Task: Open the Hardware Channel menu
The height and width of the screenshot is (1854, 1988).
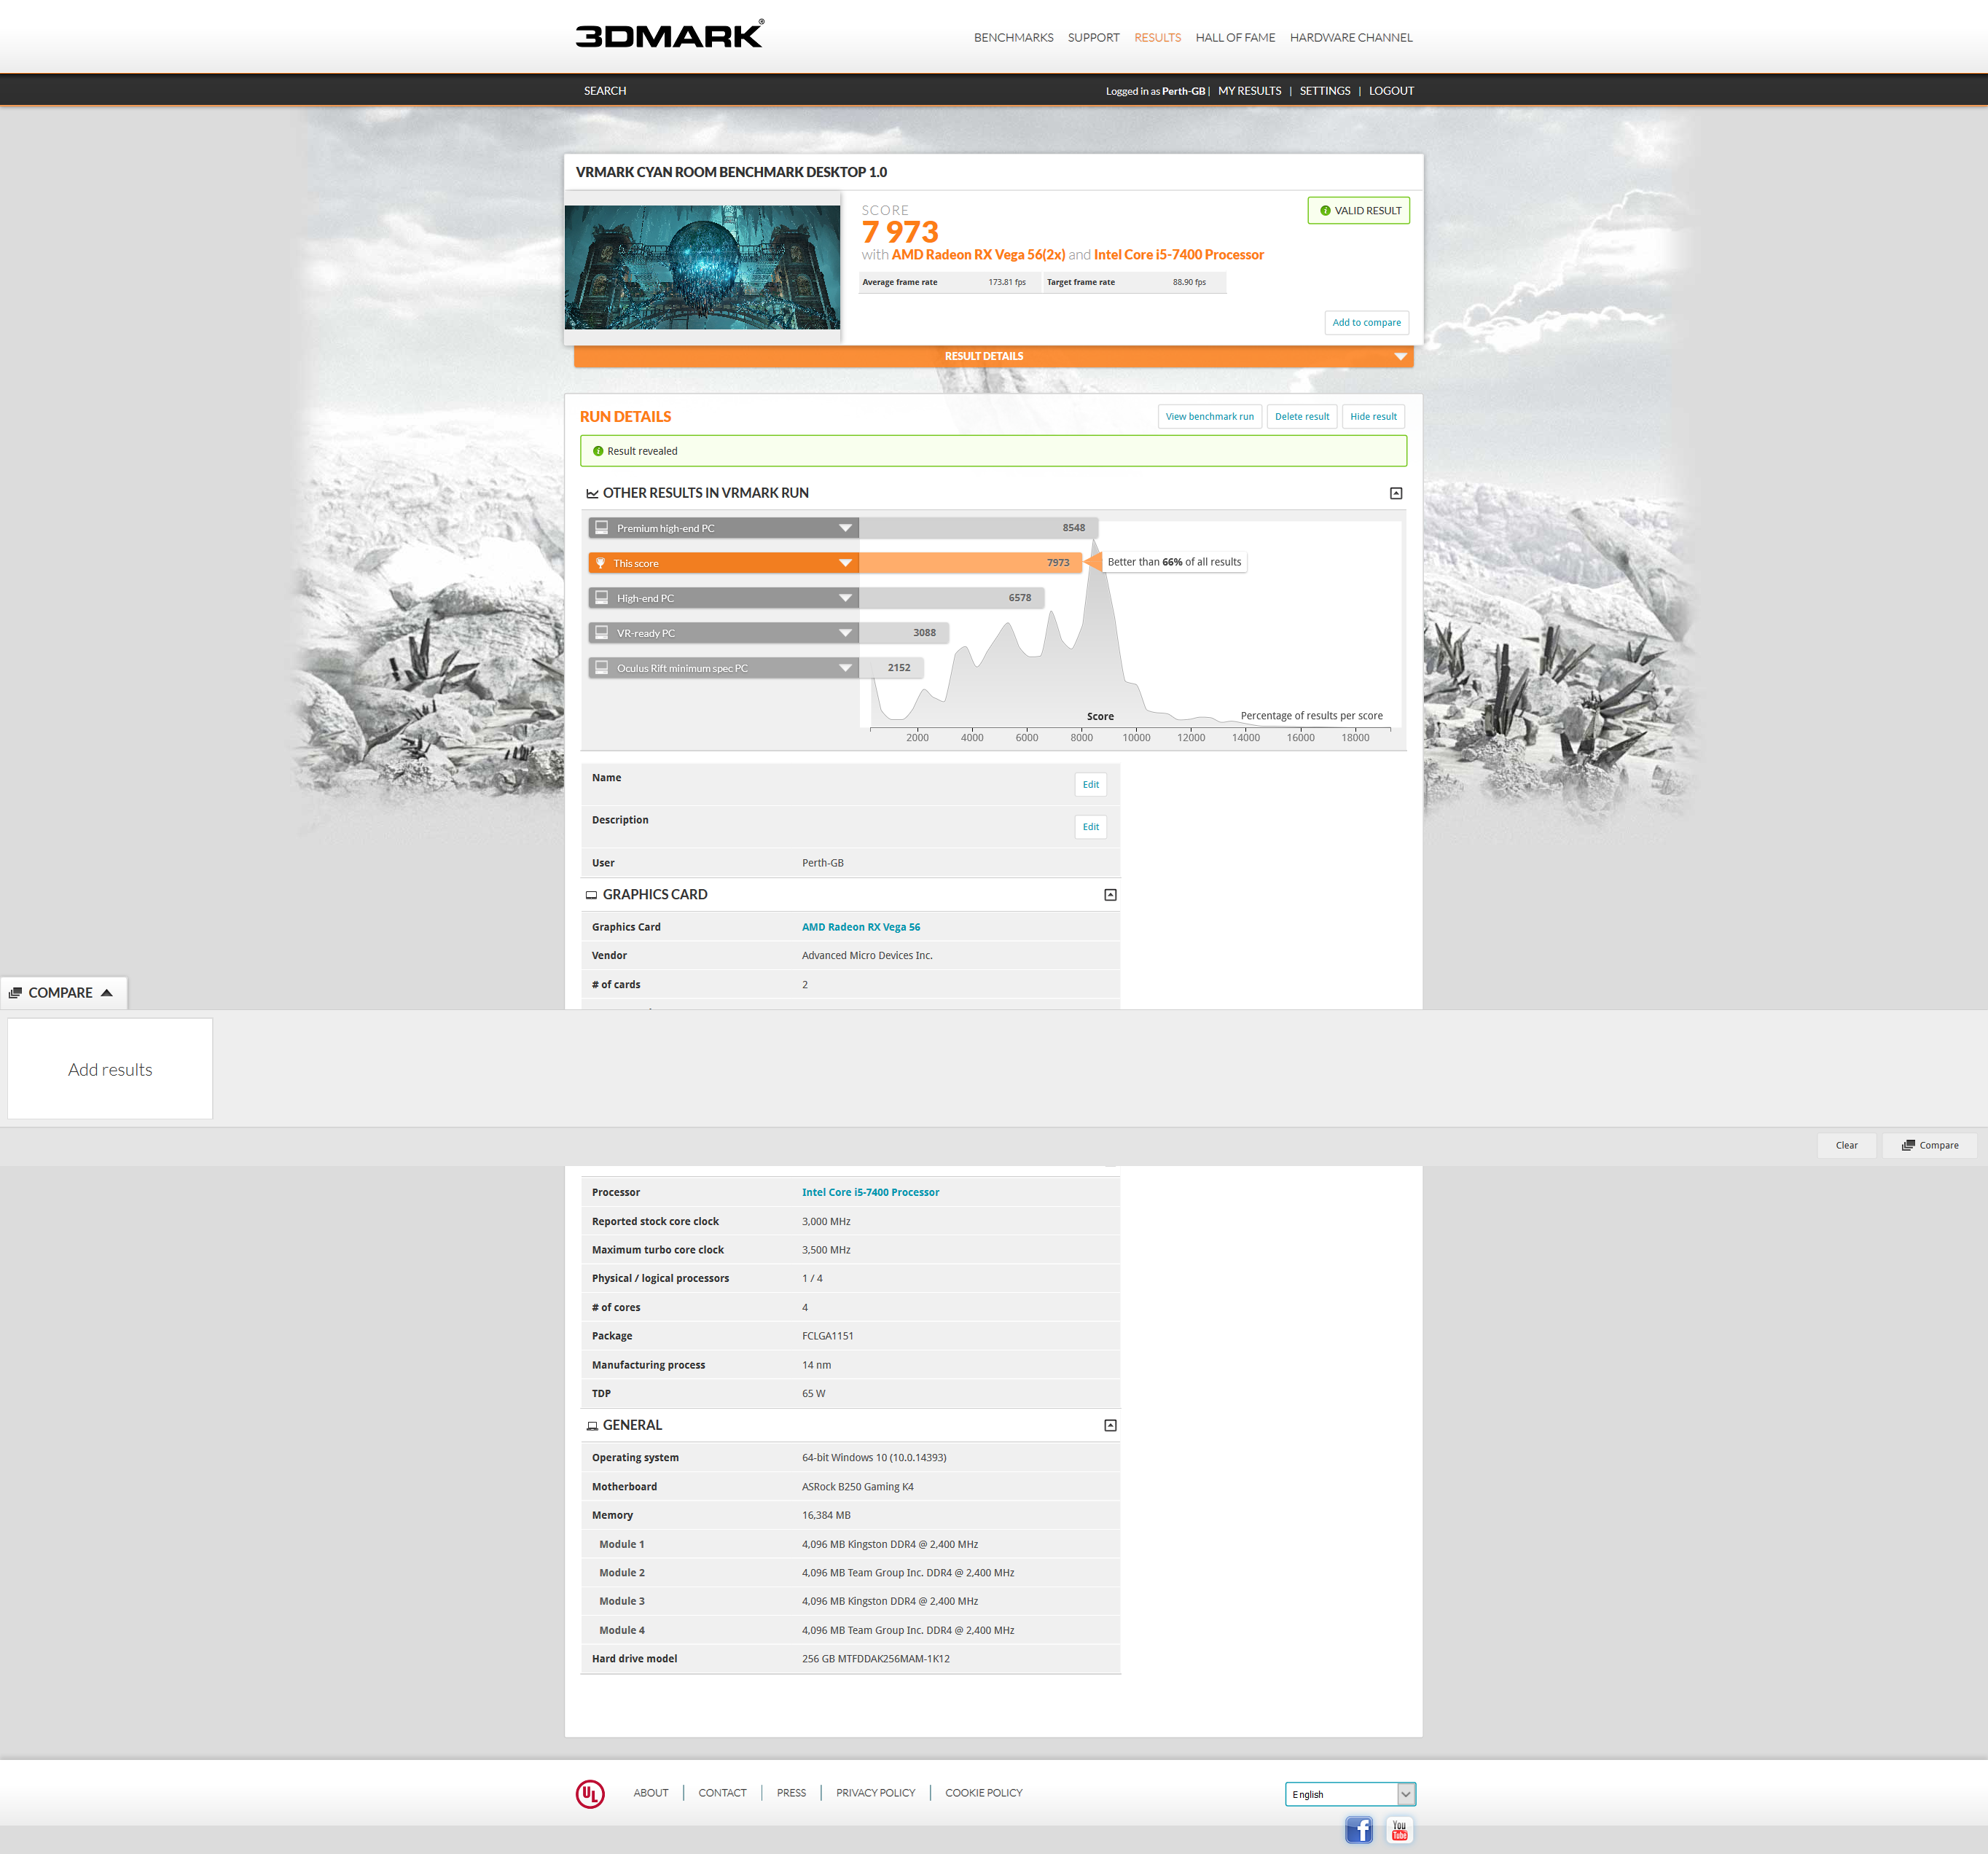Action: click(x=1351, y=37)
